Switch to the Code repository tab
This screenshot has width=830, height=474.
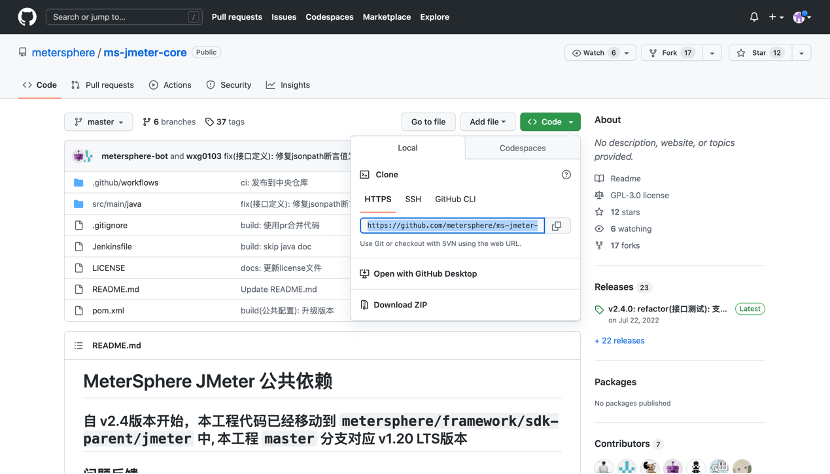(x=40, y=85)
